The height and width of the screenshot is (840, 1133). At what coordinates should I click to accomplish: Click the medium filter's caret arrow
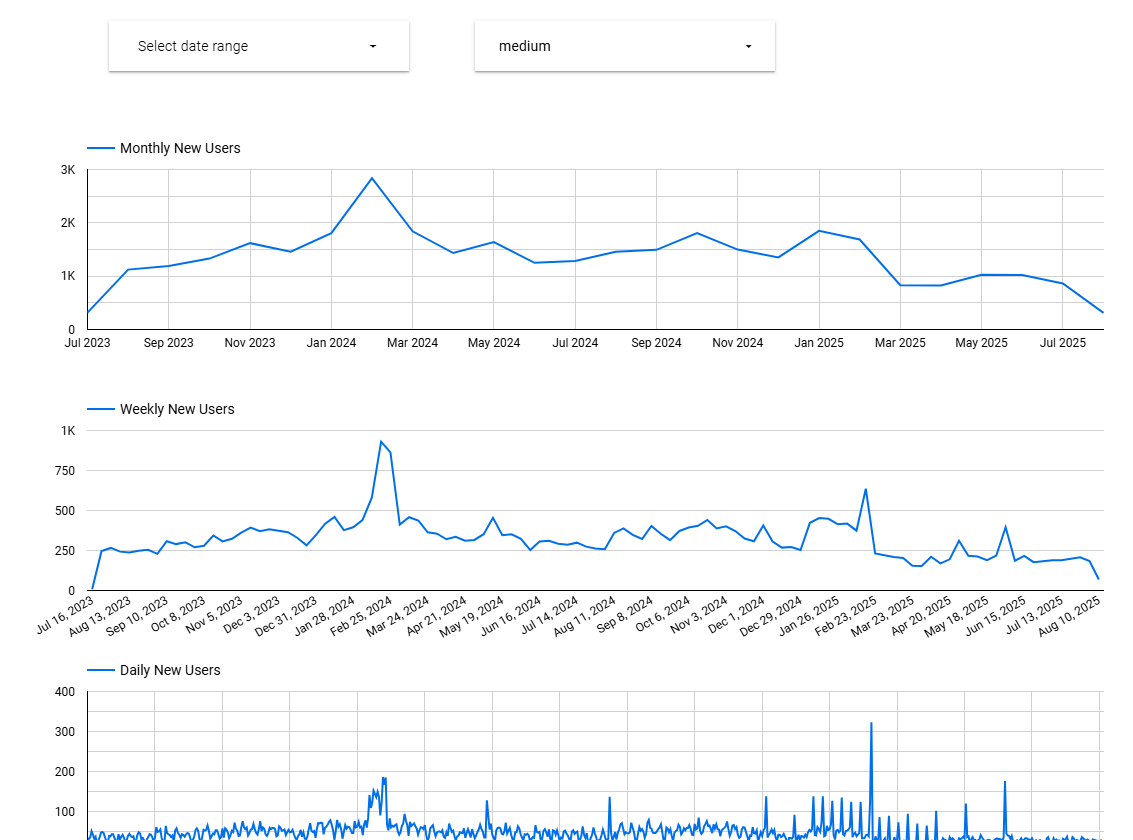(748, 47)
